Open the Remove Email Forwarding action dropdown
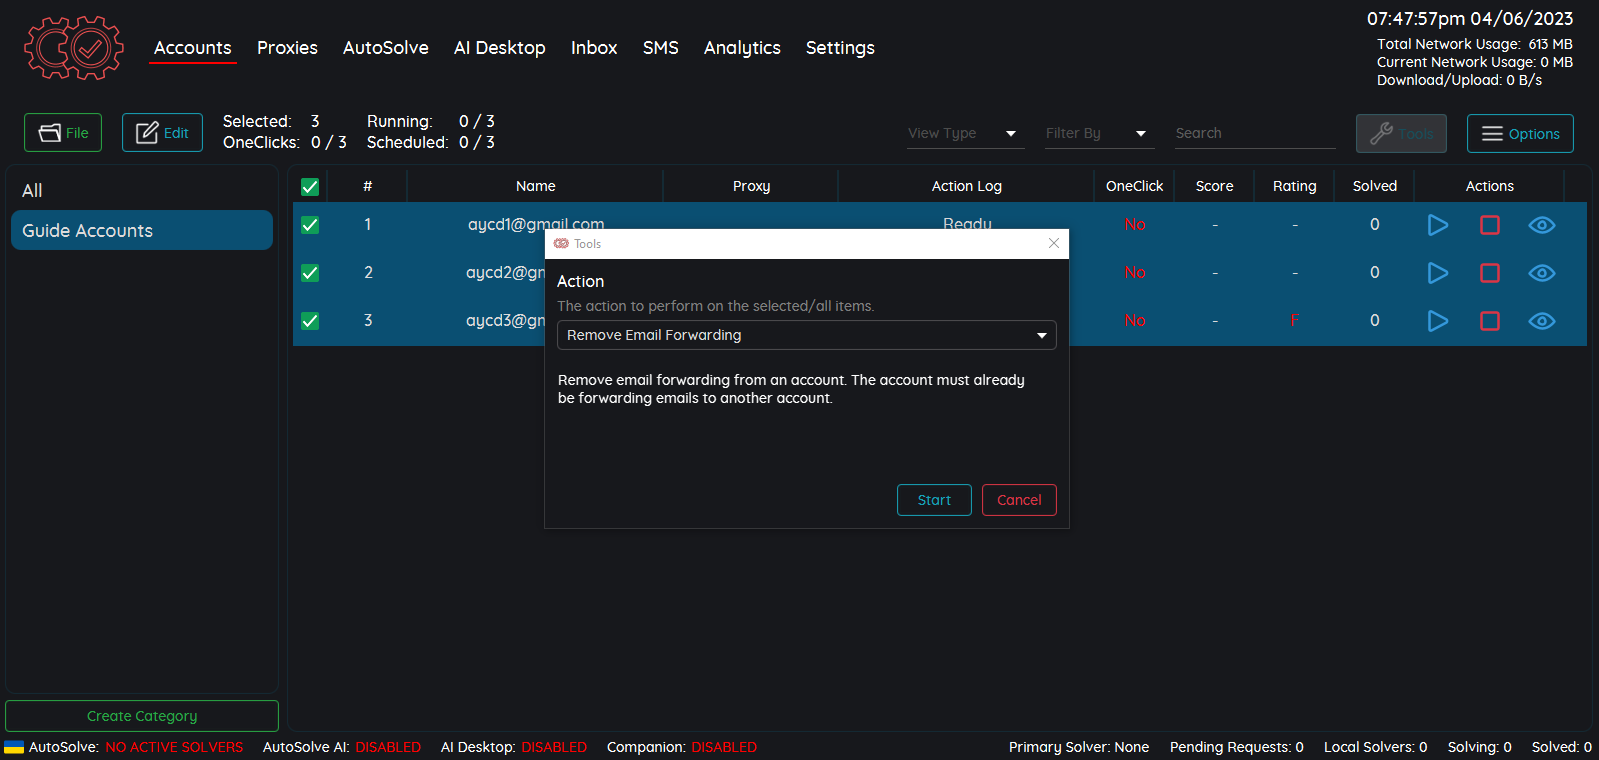 806,335
